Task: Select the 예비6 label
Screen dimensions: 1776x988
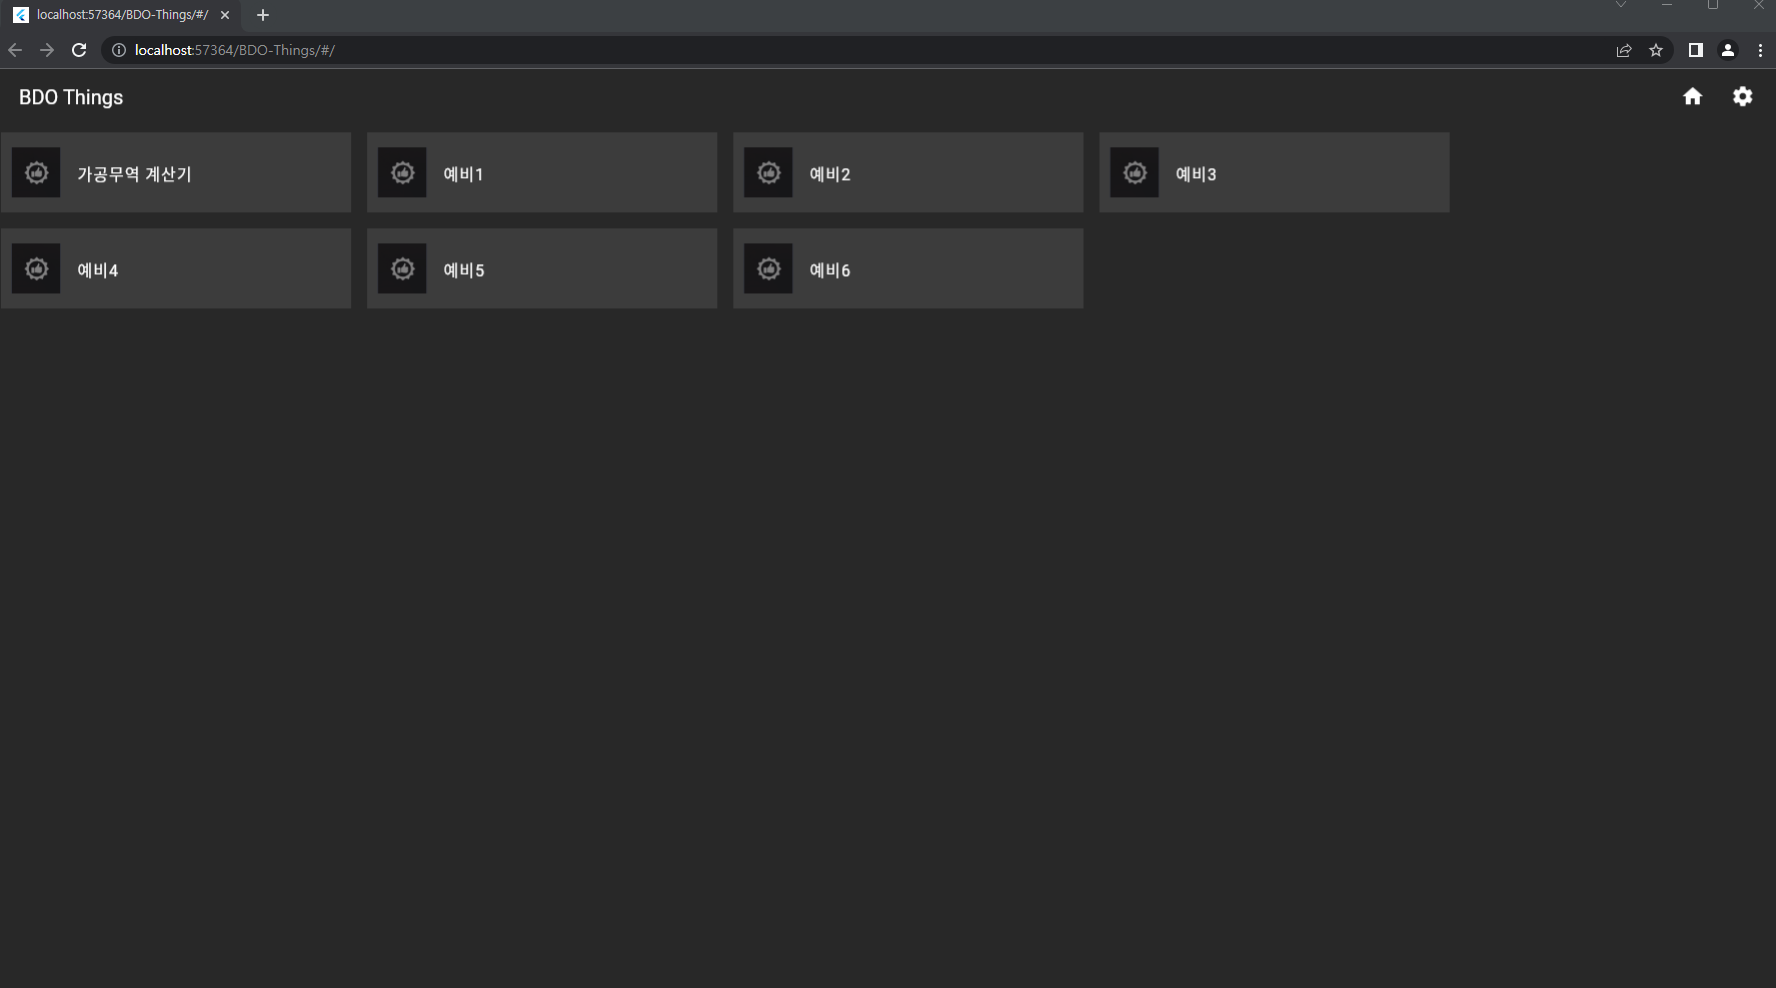Action: point(830,270)
